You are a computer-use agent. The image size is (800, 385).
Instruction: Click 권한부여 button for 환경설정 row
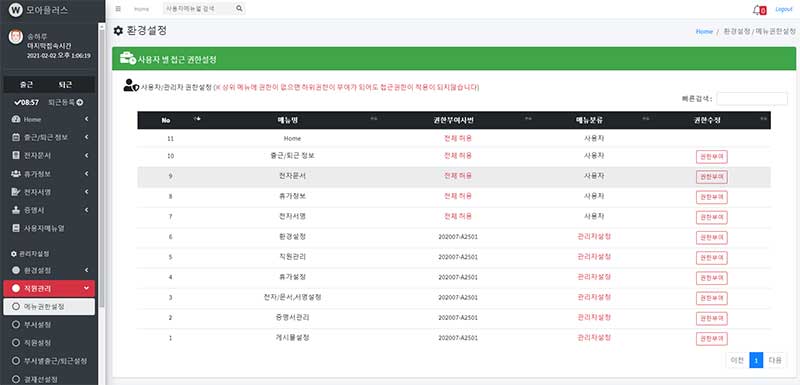tap(712, 238)
